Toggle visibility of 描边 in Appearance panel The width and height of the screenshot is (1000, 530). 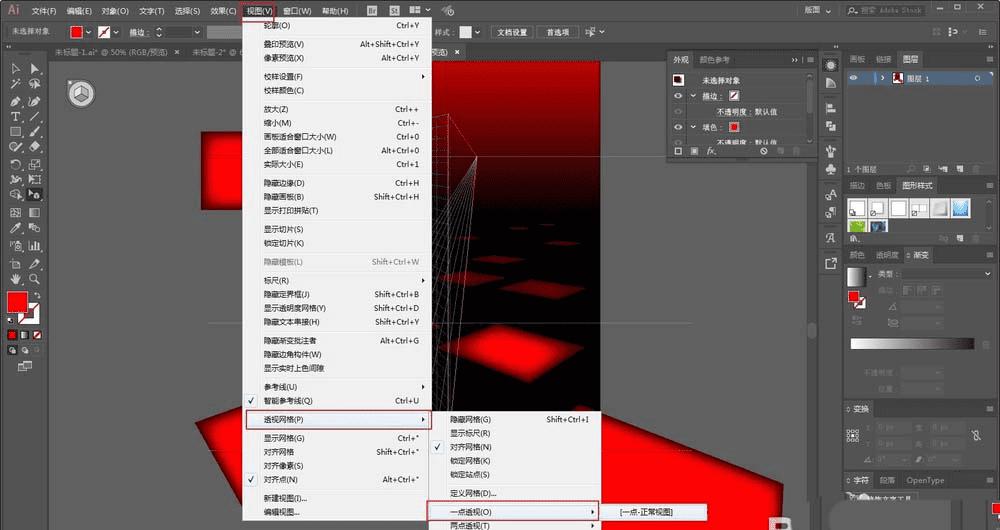coord(678,96)
